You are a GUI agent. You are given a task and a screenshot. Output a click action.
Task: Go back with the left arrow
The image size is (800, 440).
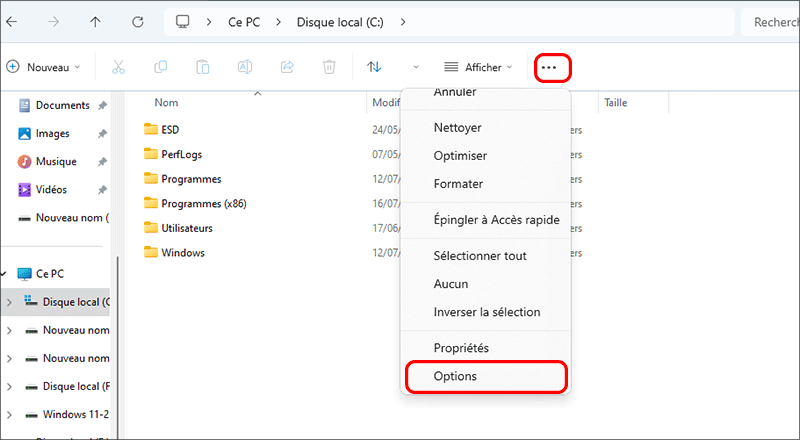click(11, 22)
